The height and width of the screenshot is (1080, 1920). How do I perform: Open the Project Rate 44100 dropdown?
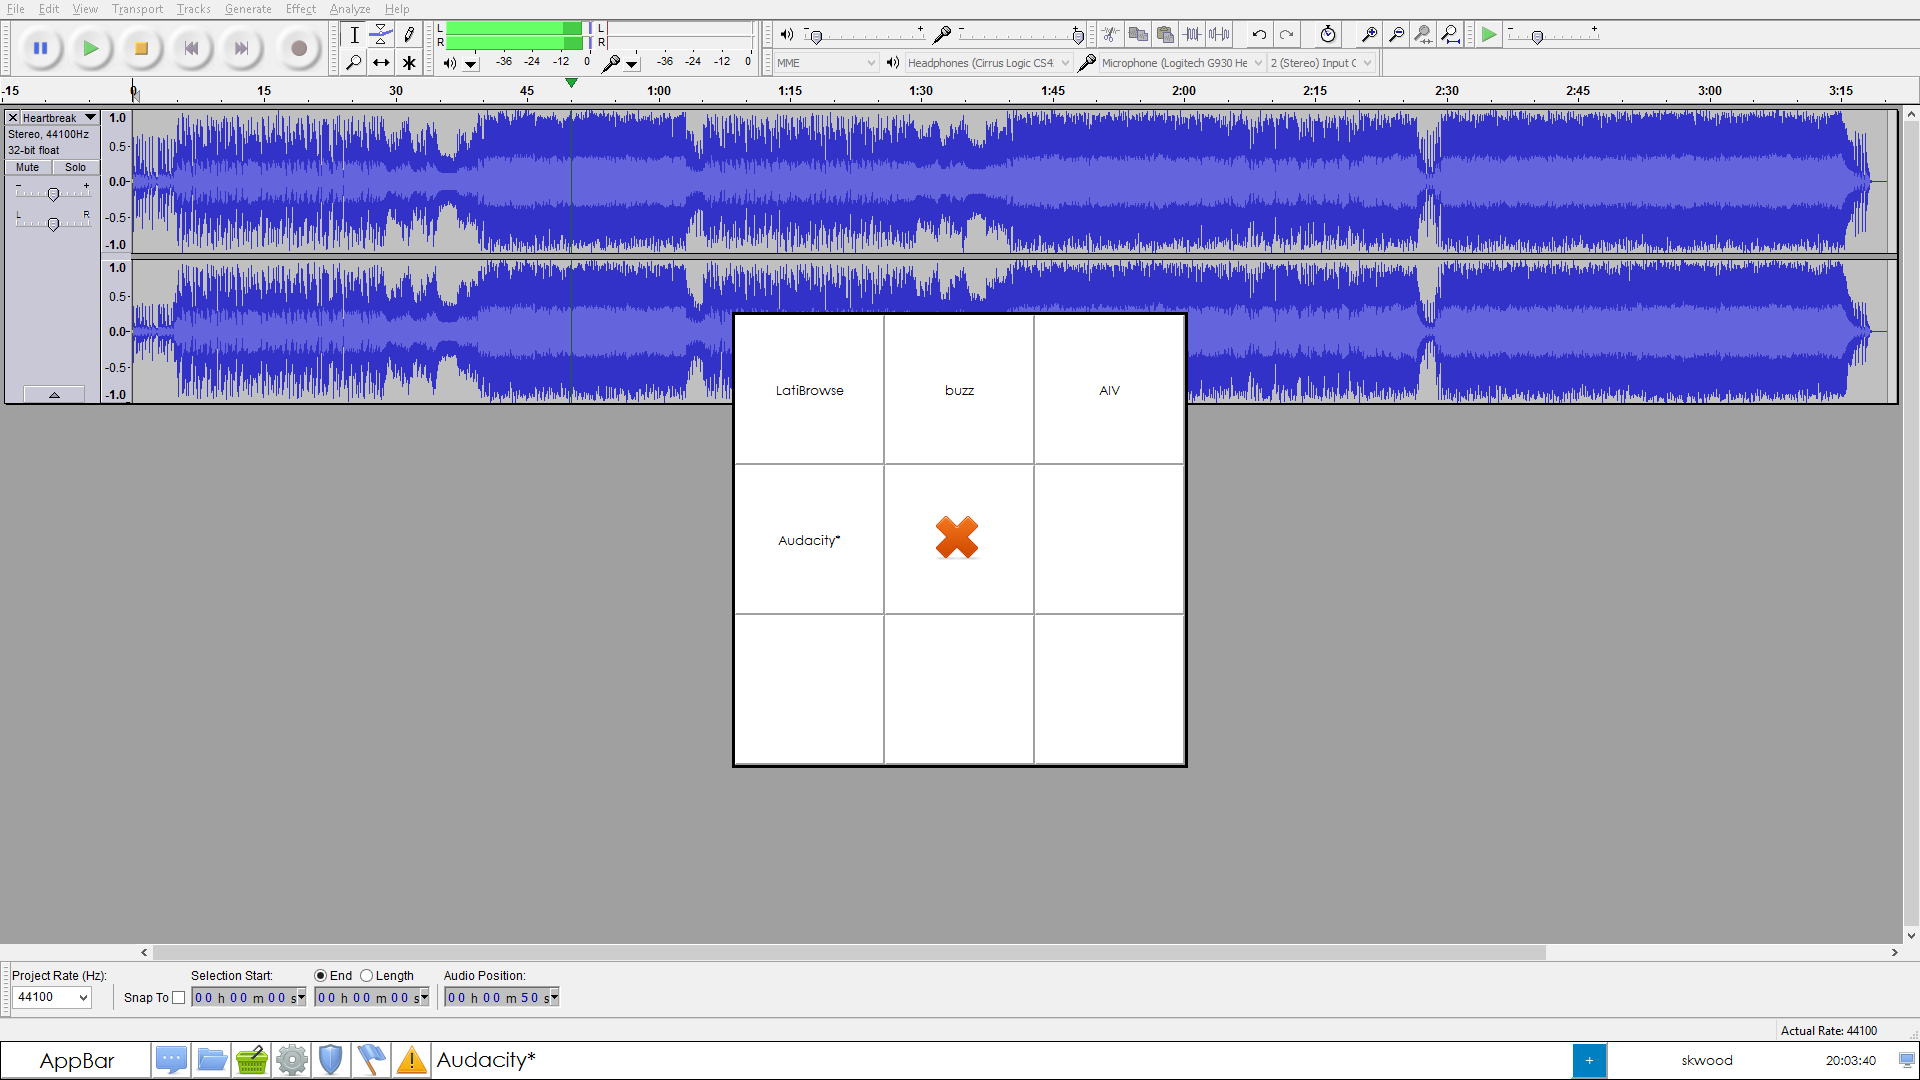(x=51, y=997)
